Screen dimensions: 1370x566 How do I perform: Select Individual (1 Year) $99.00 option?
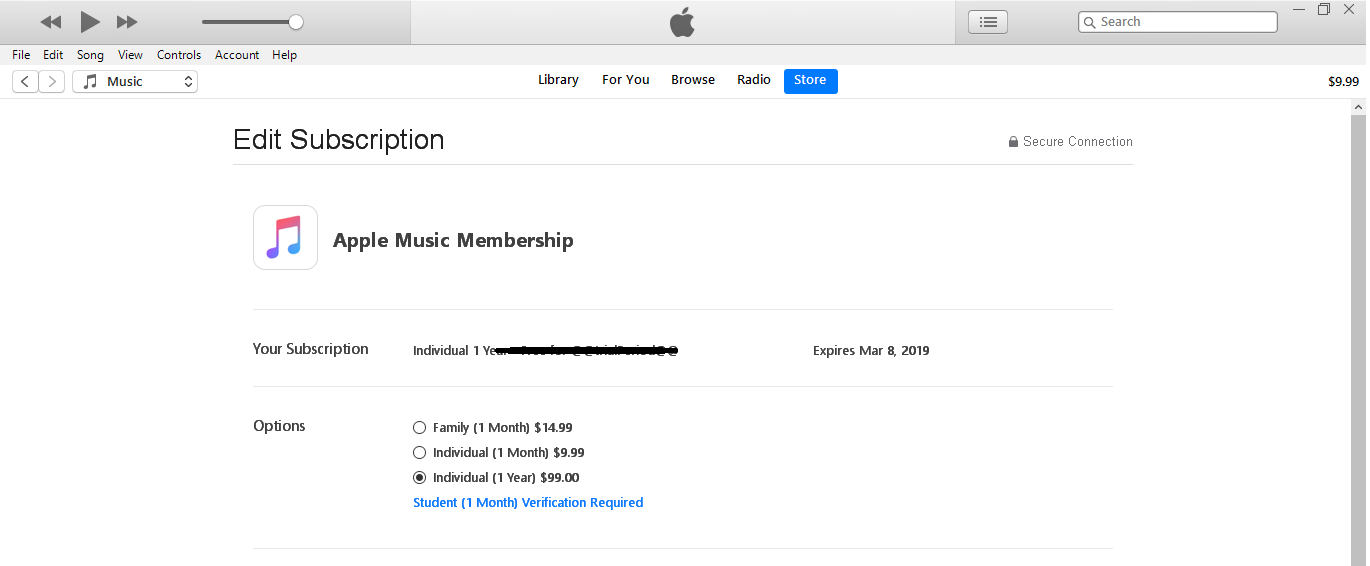click(420, 478)
